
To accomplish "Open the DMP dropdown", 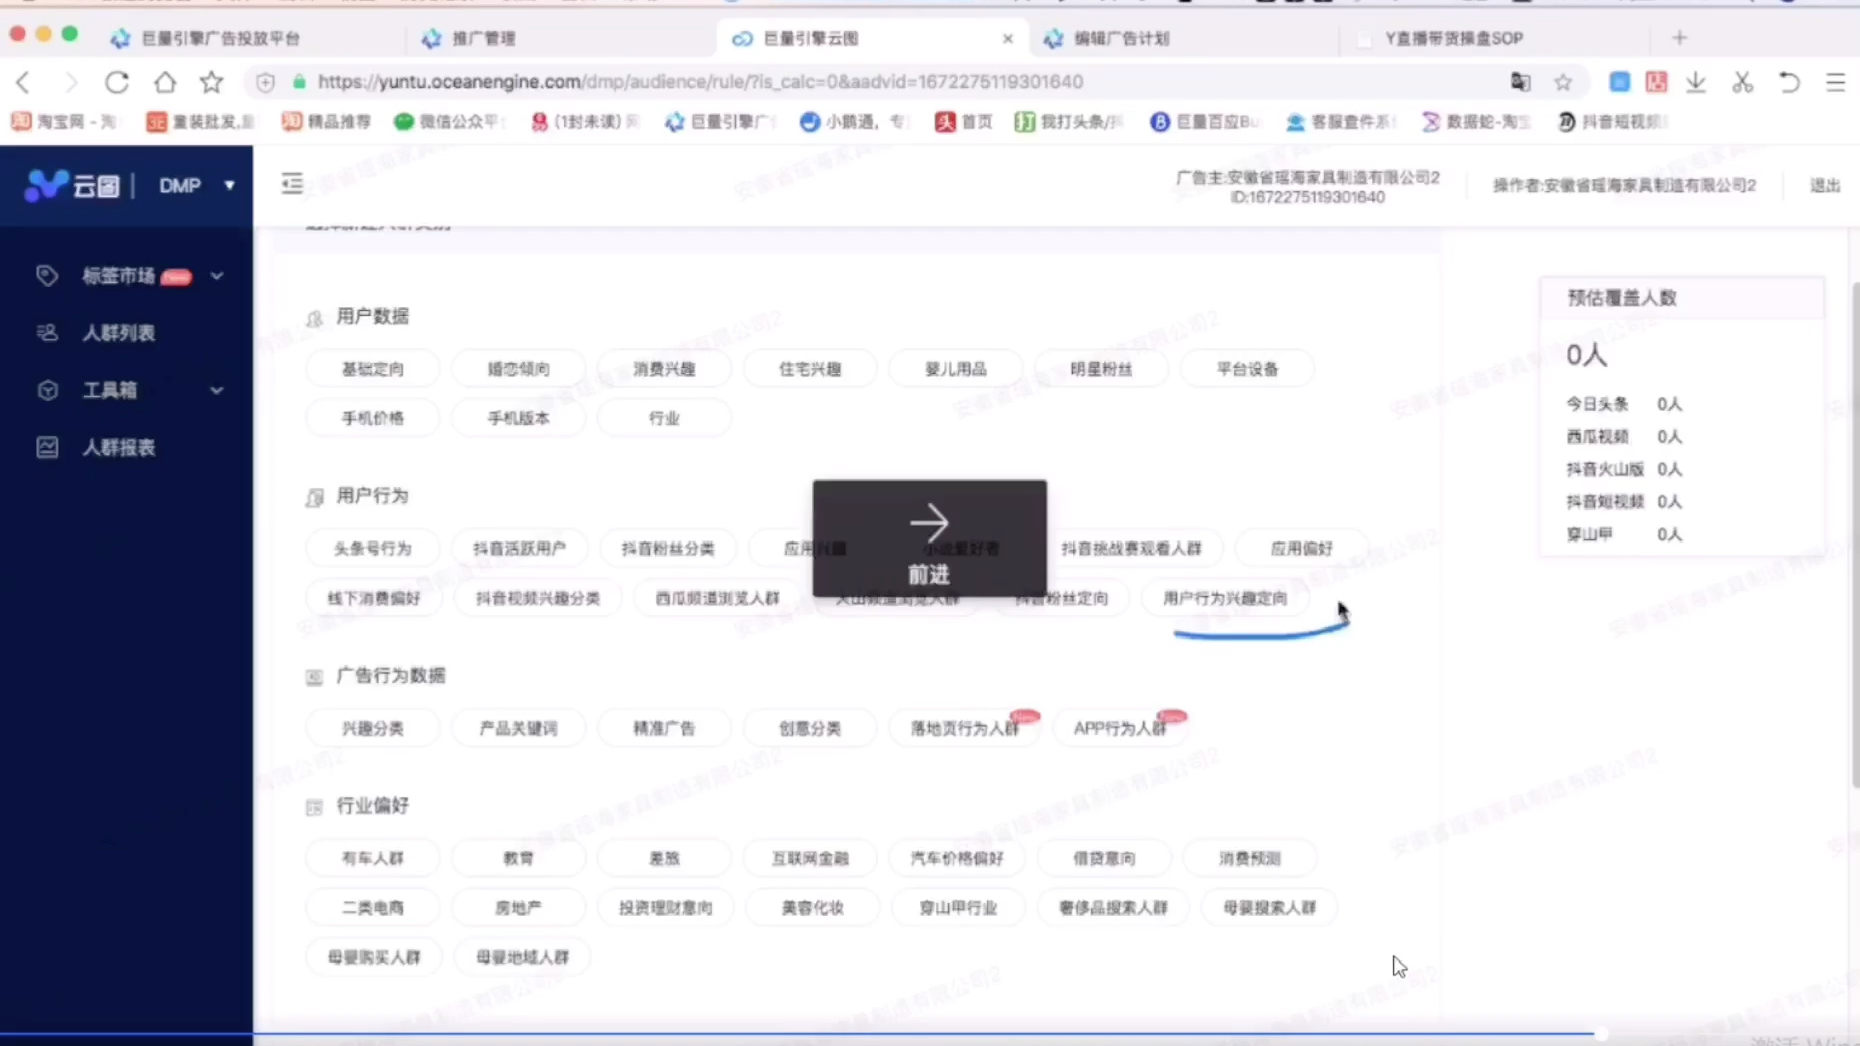I will (197, 185).
